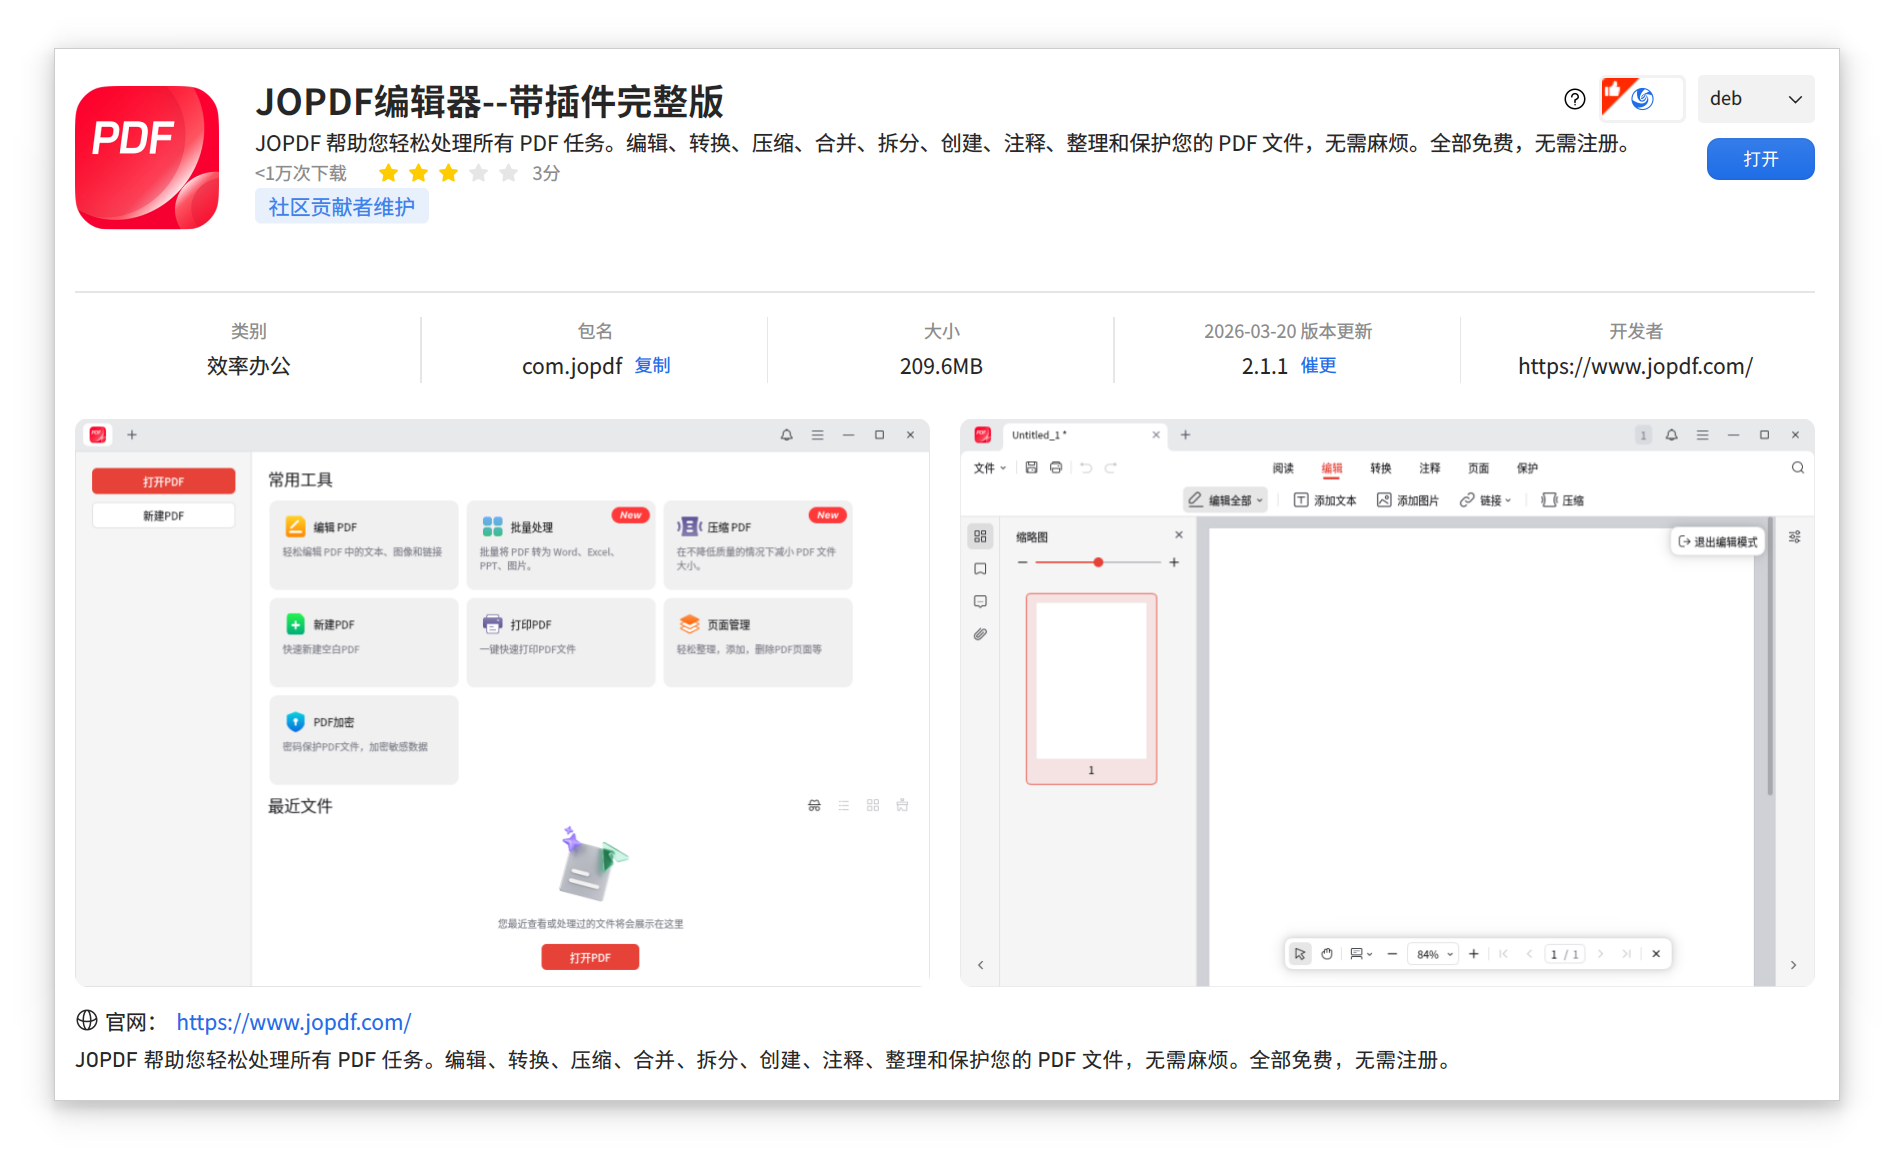Click the thumbnail size slider handle
Screen dimensions: 1894x1161
point(1098,562)
